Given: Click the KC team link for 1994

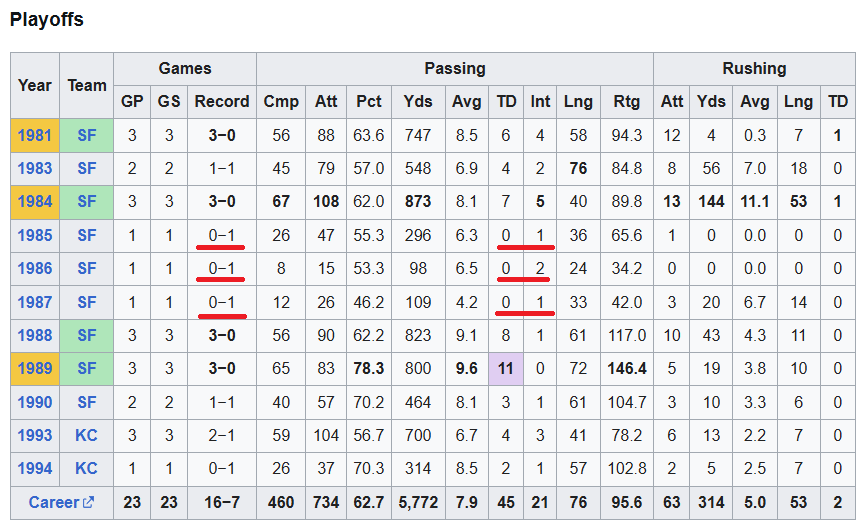Looking at the screenshot, I should (87, 468).
